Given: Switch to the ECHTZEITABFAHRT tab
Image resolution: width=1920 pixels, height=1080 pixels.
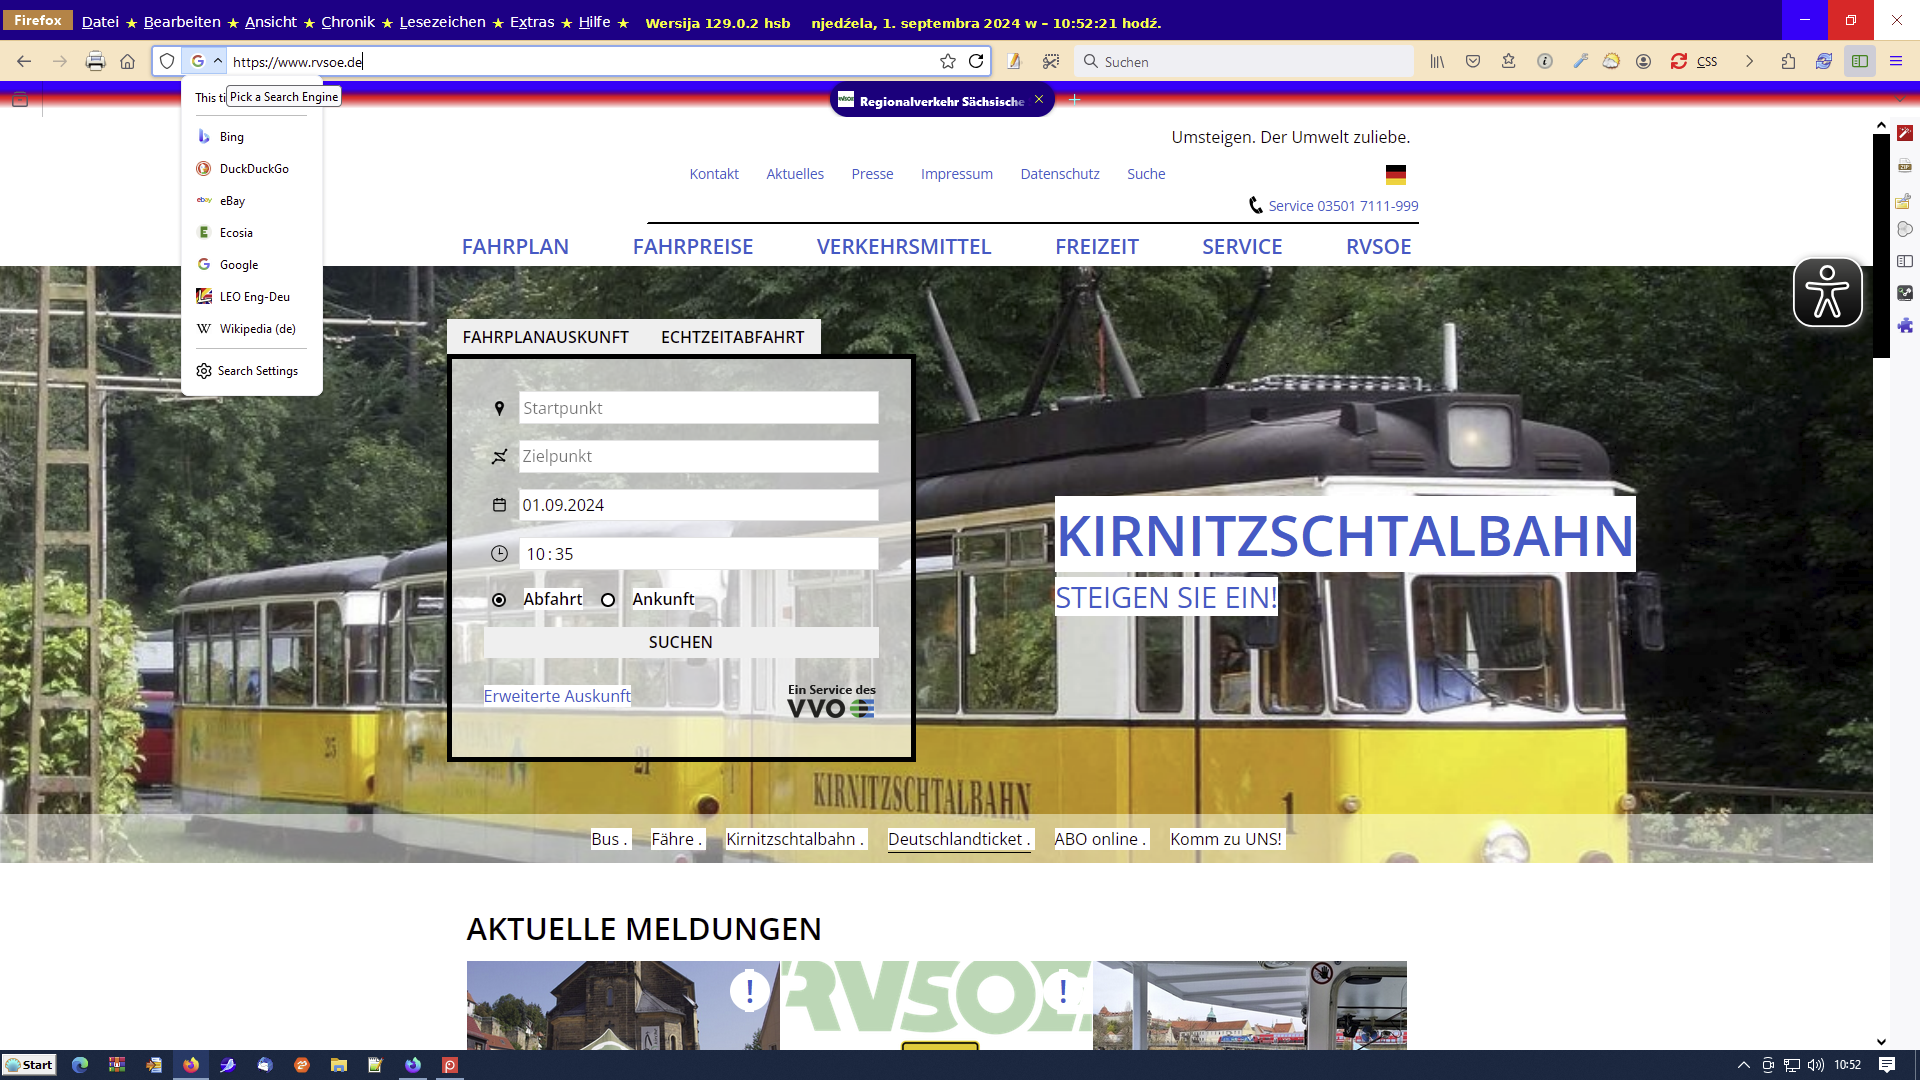Looking at the screenshot, I should pos(732,337).
